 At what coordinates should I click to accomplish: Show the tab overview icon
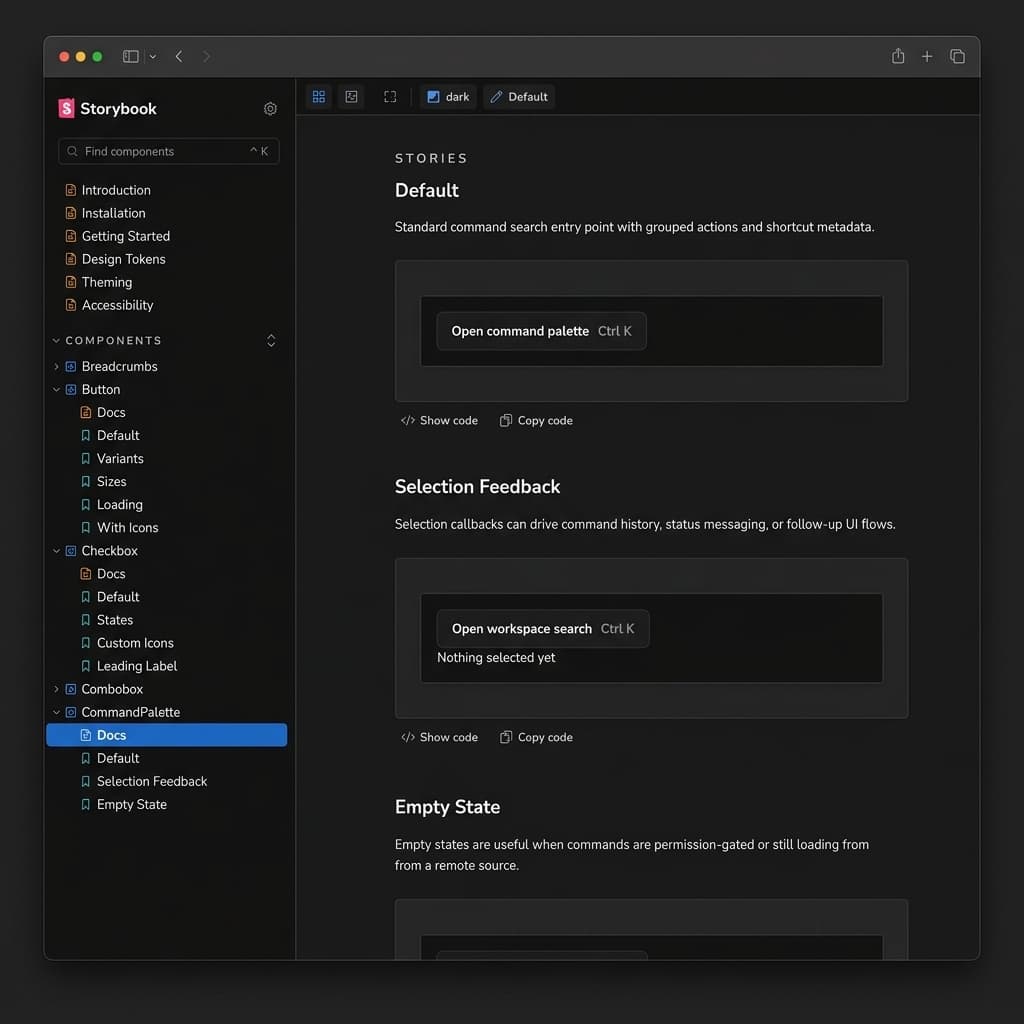[957, 57]
